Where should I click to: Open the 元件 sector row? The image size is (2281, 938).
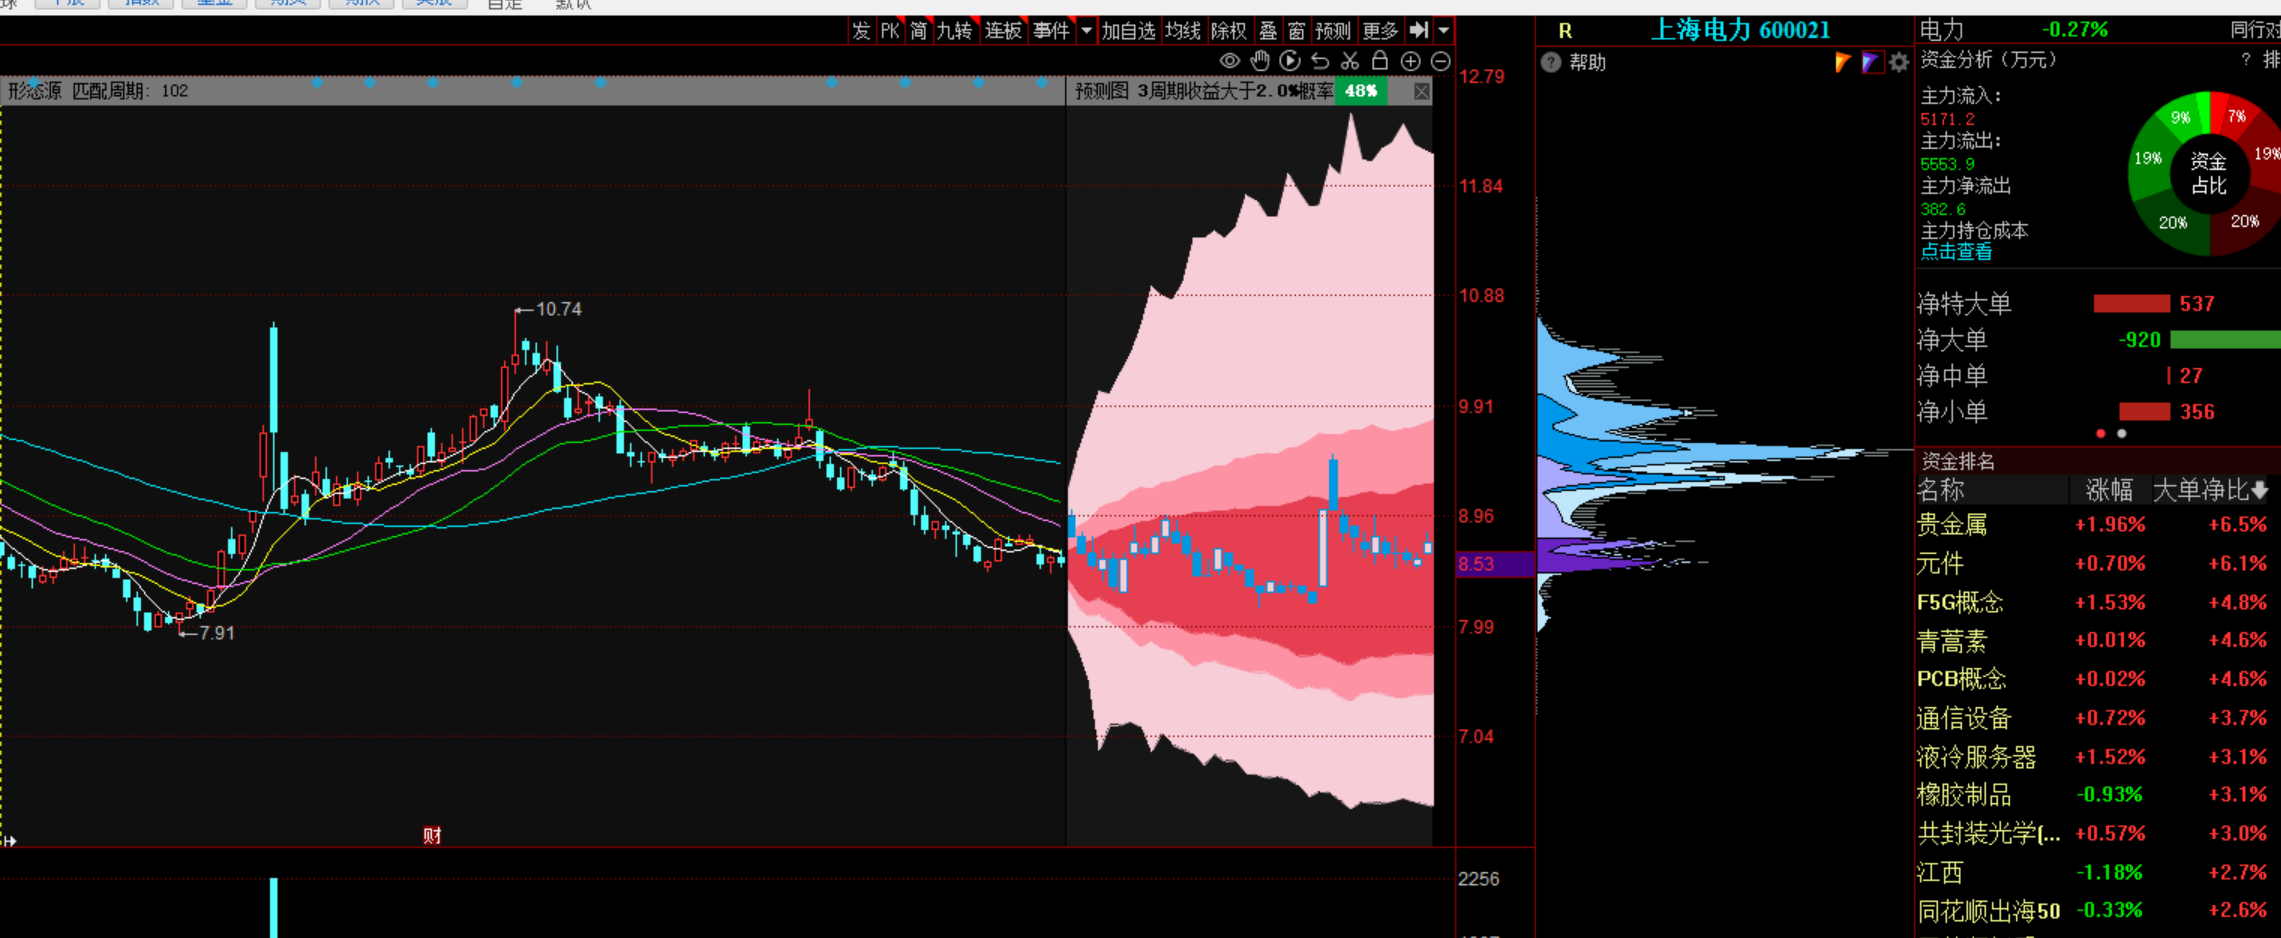tap(2097, 564)
